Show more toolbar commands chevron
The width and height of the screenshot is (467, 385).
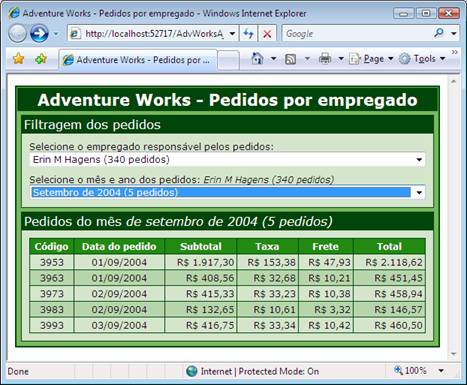click(455, 52)
